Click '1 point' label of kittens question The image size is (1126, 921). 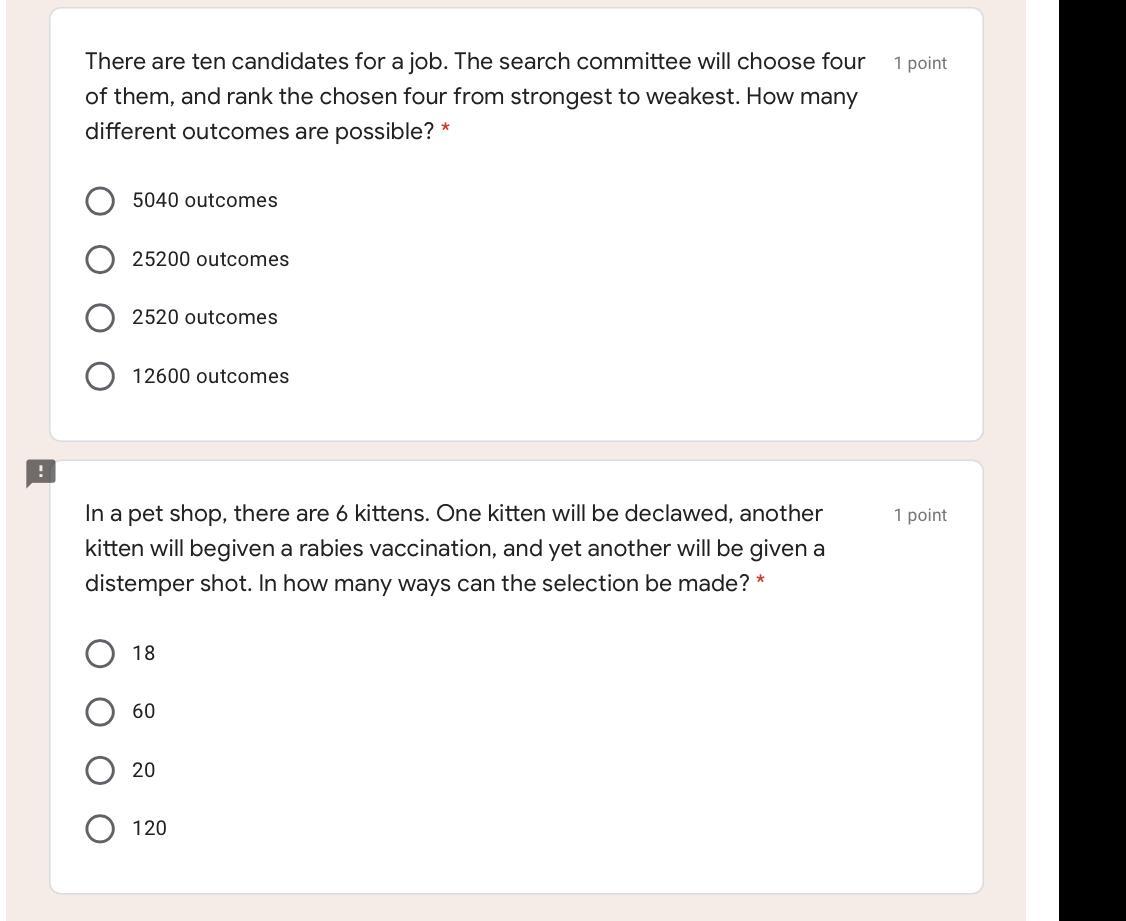pyautogui.click(x=920, y=515)
